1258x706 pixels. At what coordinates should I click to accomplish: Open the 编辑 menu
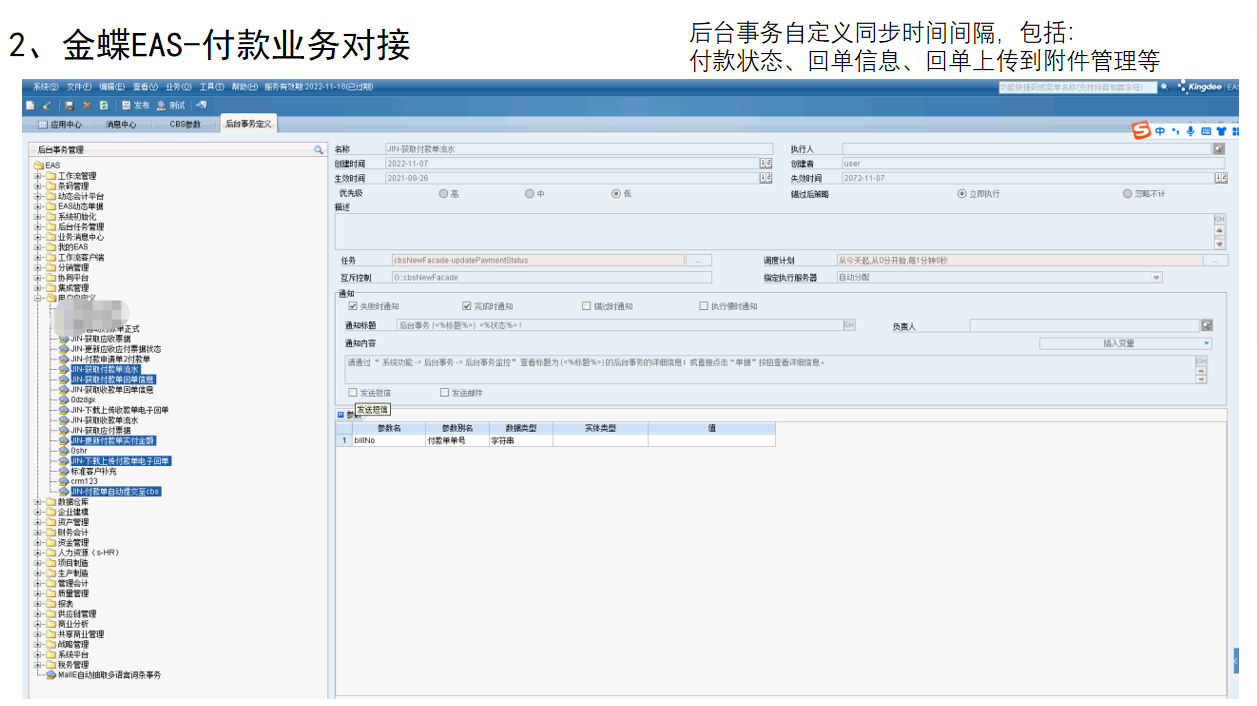pyautogui.click(x=112, y=87)
